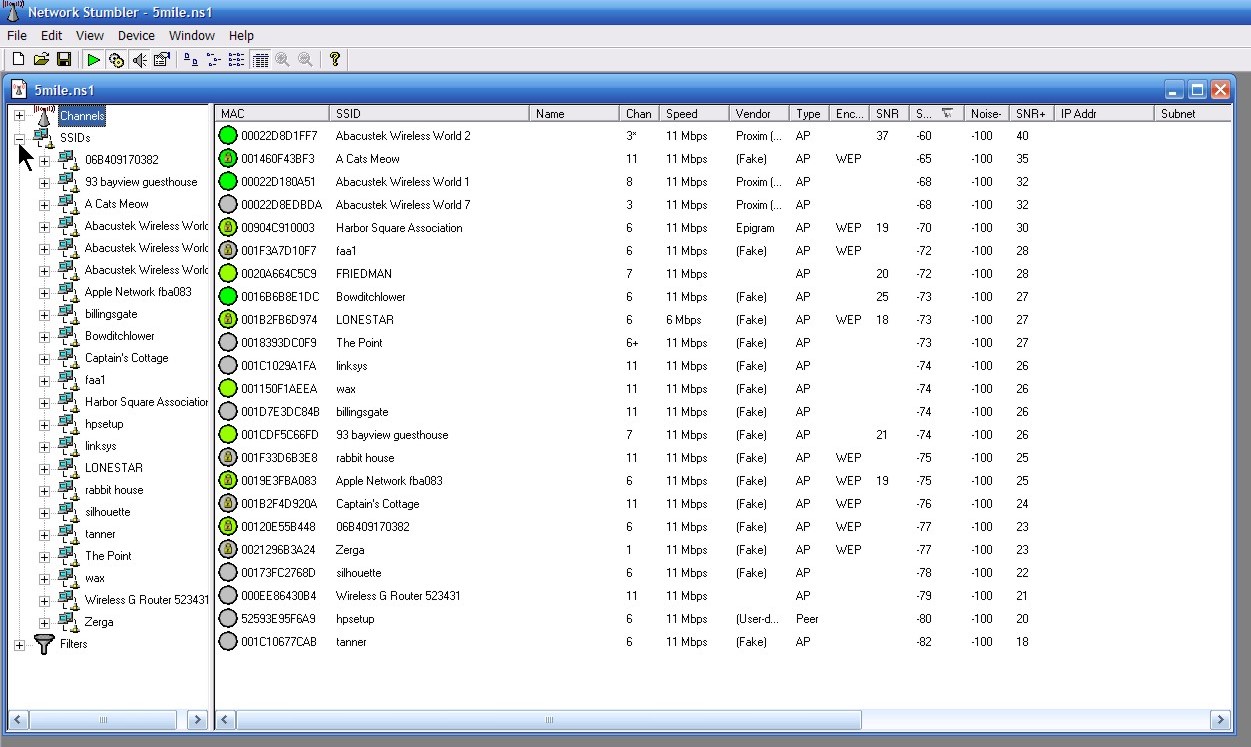Screen dimensions: 1251x747
Task: Select the Harbor Square Association SSID cell
Action: click(399, 228)
